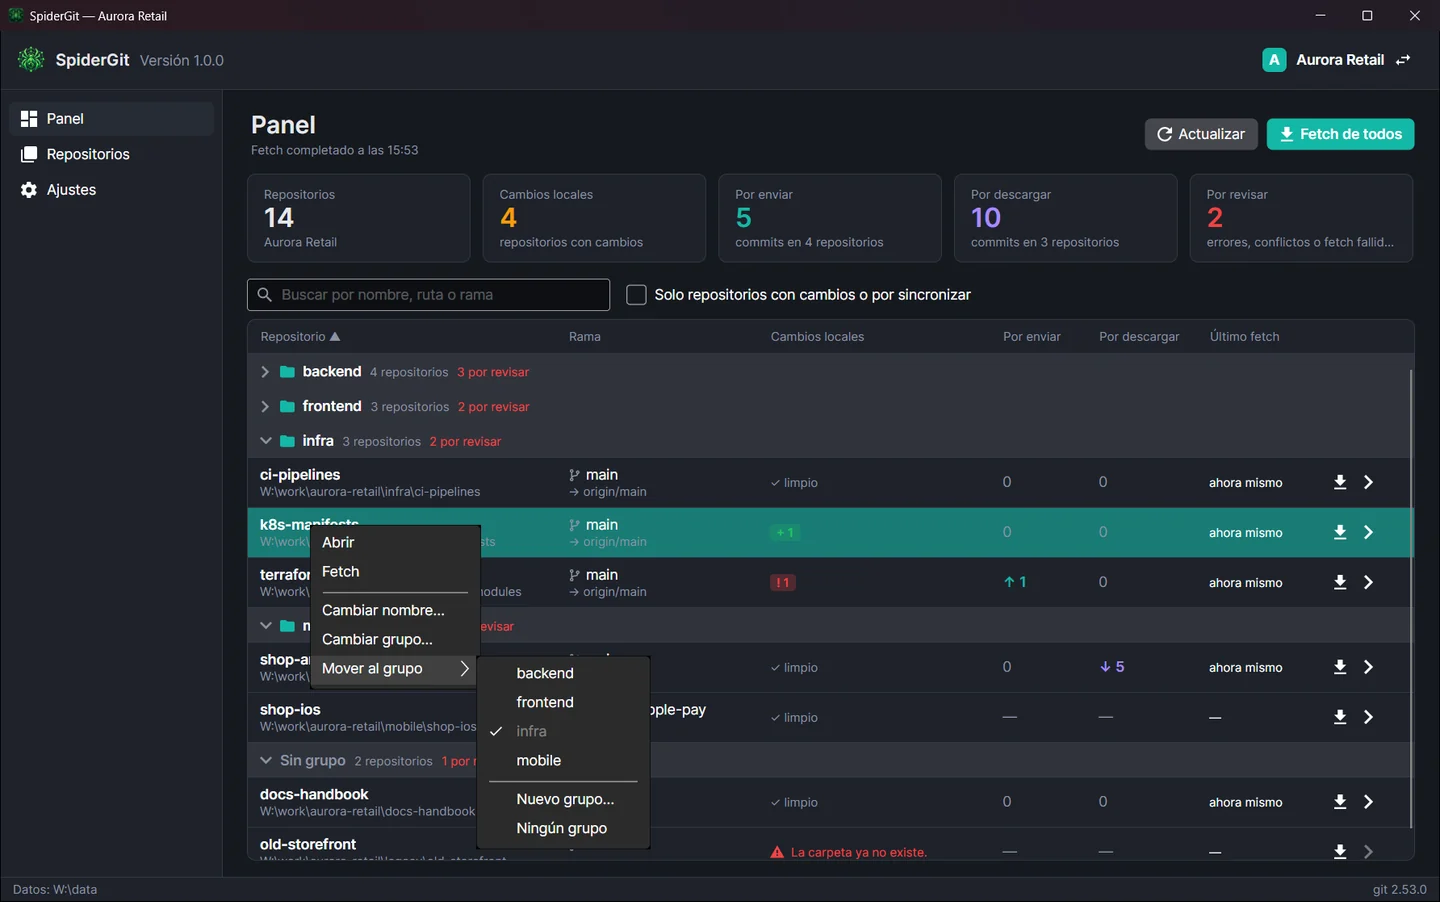
Task: Fetch the k8s-manifests repository via its download icon
Action: pos(1340,532)
